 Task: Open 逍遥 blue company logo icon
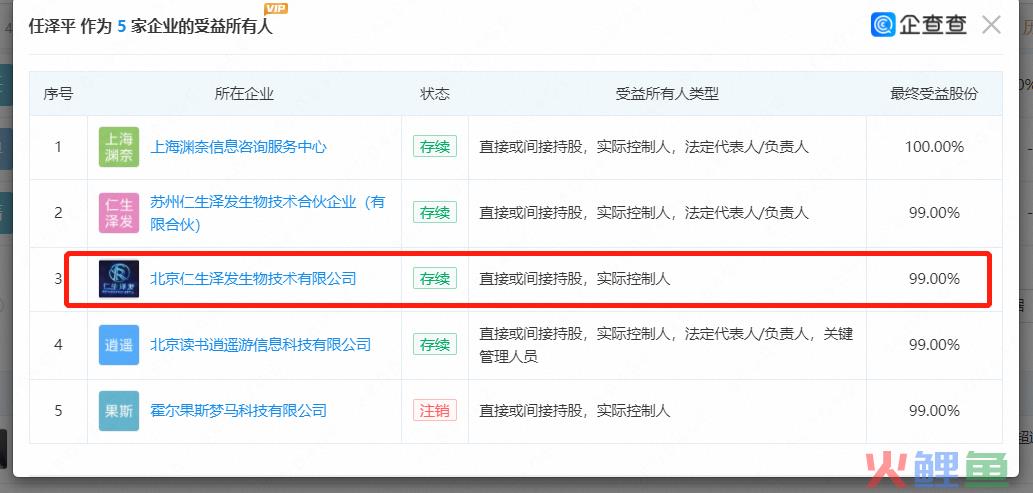[x=119, y=345]
